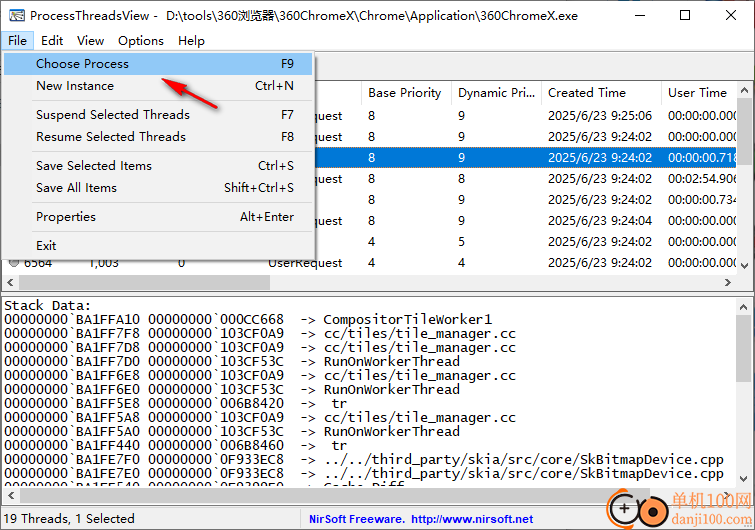Open the View menu

pos(91,40)
